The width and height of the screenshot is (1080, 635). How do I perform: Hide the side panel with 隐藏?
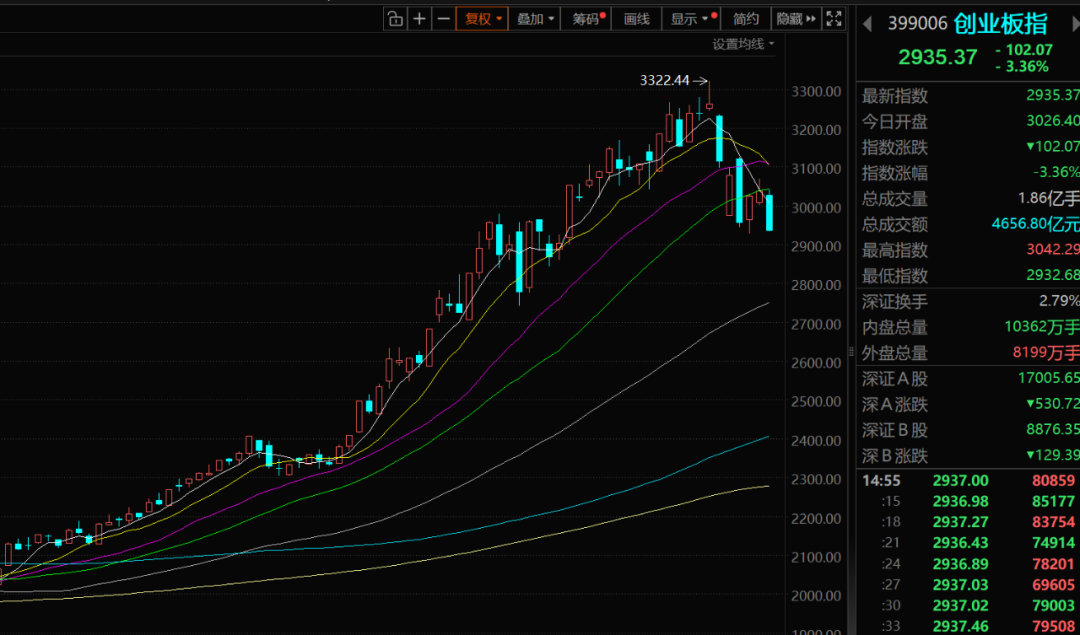pyautogui.click(x=790, y=18)
